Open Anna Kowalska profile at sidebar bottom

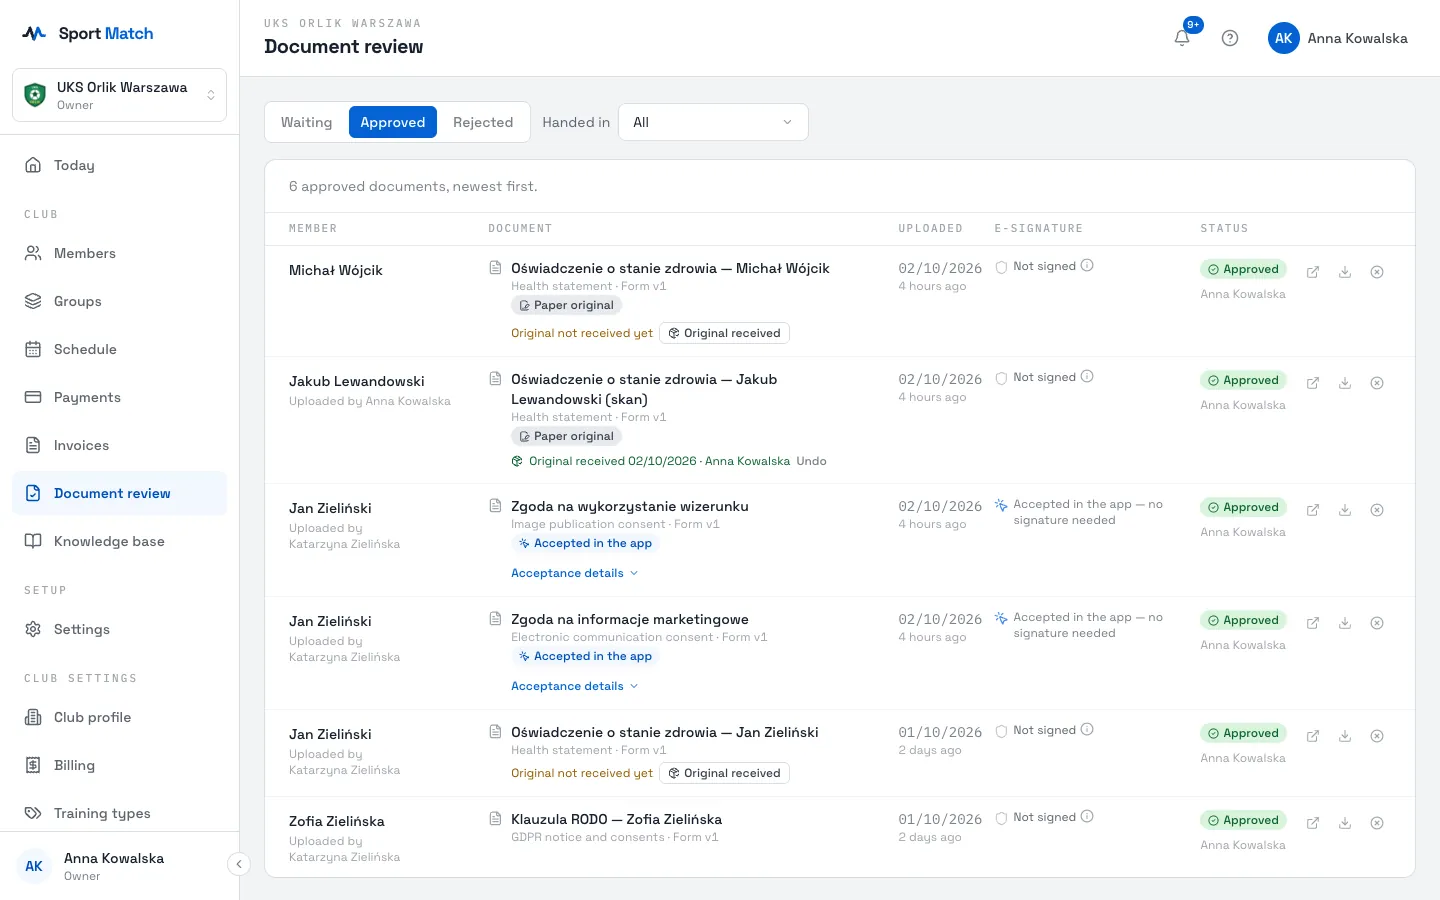point(113,866)
